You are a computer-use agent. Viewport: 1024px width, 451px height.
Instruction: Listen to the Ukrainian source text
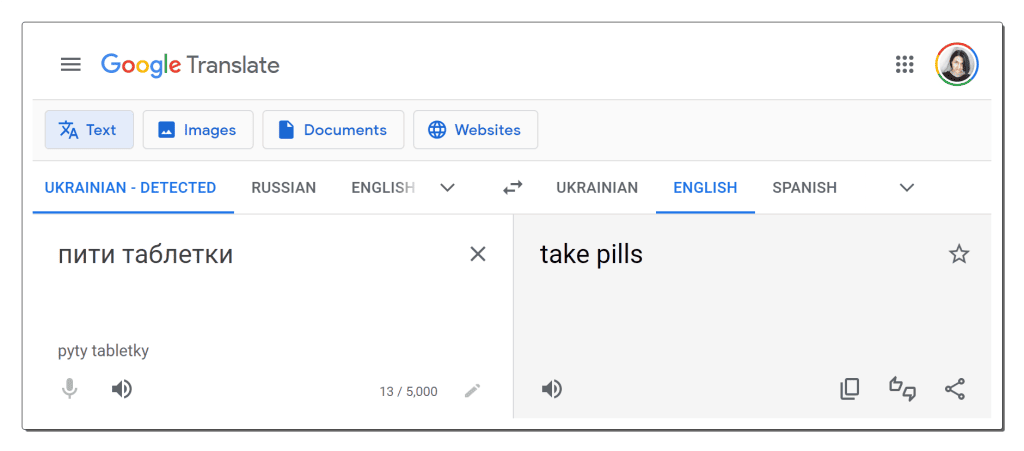point(121,390)
